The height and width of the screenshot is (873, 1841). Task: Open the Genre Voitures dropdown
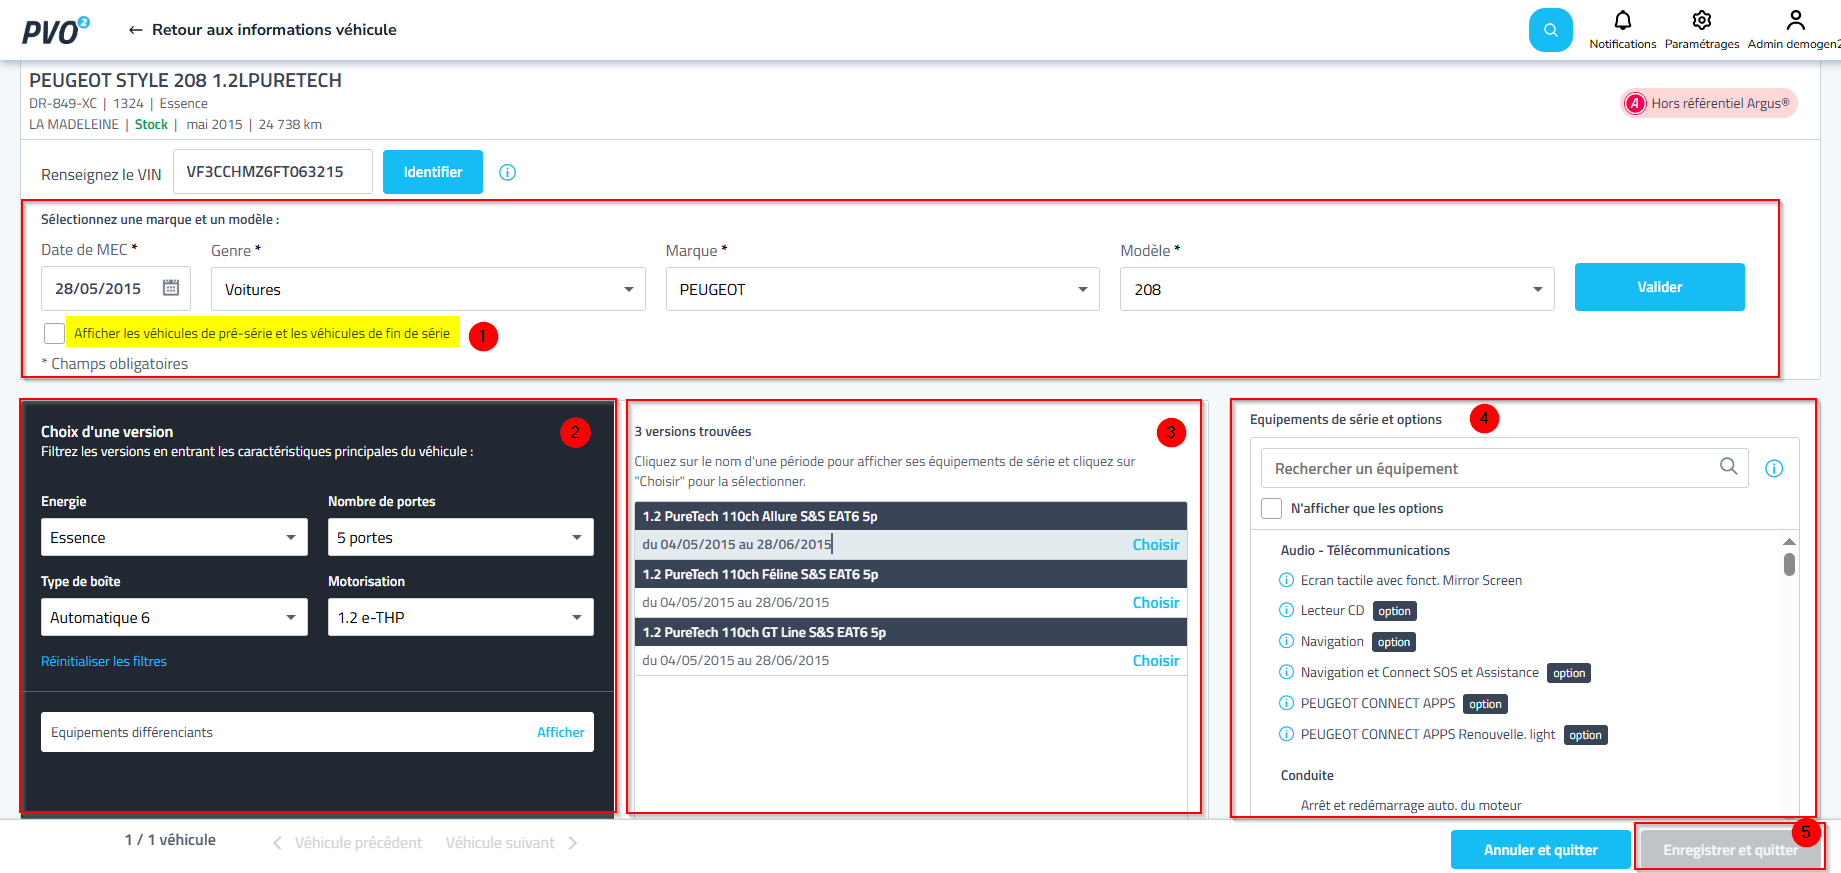(x=428, y=289)
